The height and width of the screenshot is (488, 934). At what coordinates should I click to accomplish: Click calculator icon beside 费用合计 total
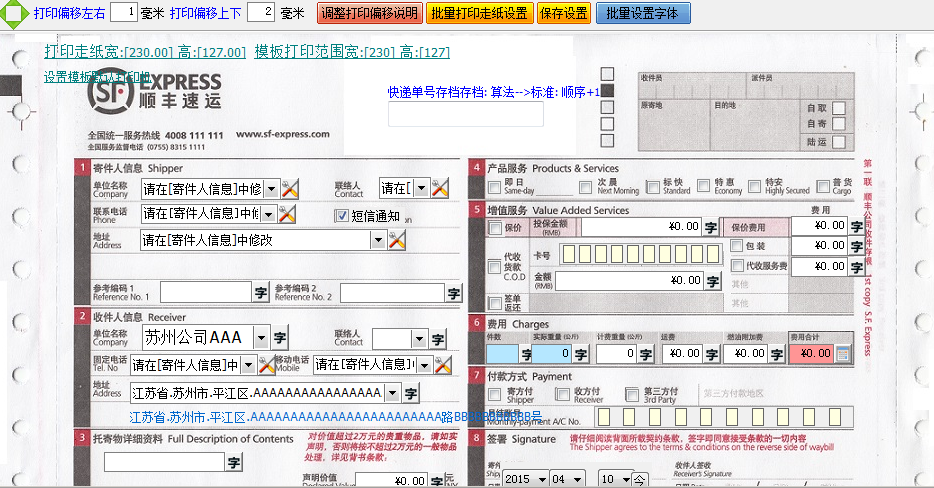point(843,353)
